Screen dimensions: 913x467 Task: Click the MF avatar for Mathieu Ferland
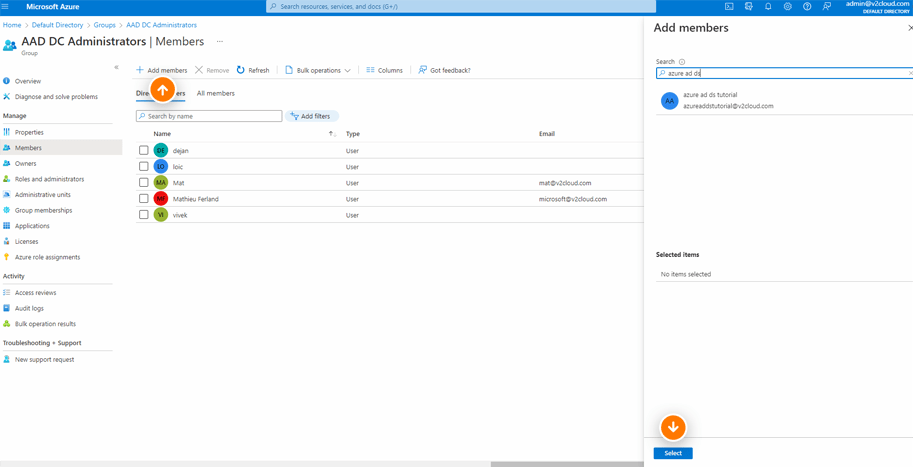click(161, 199)
